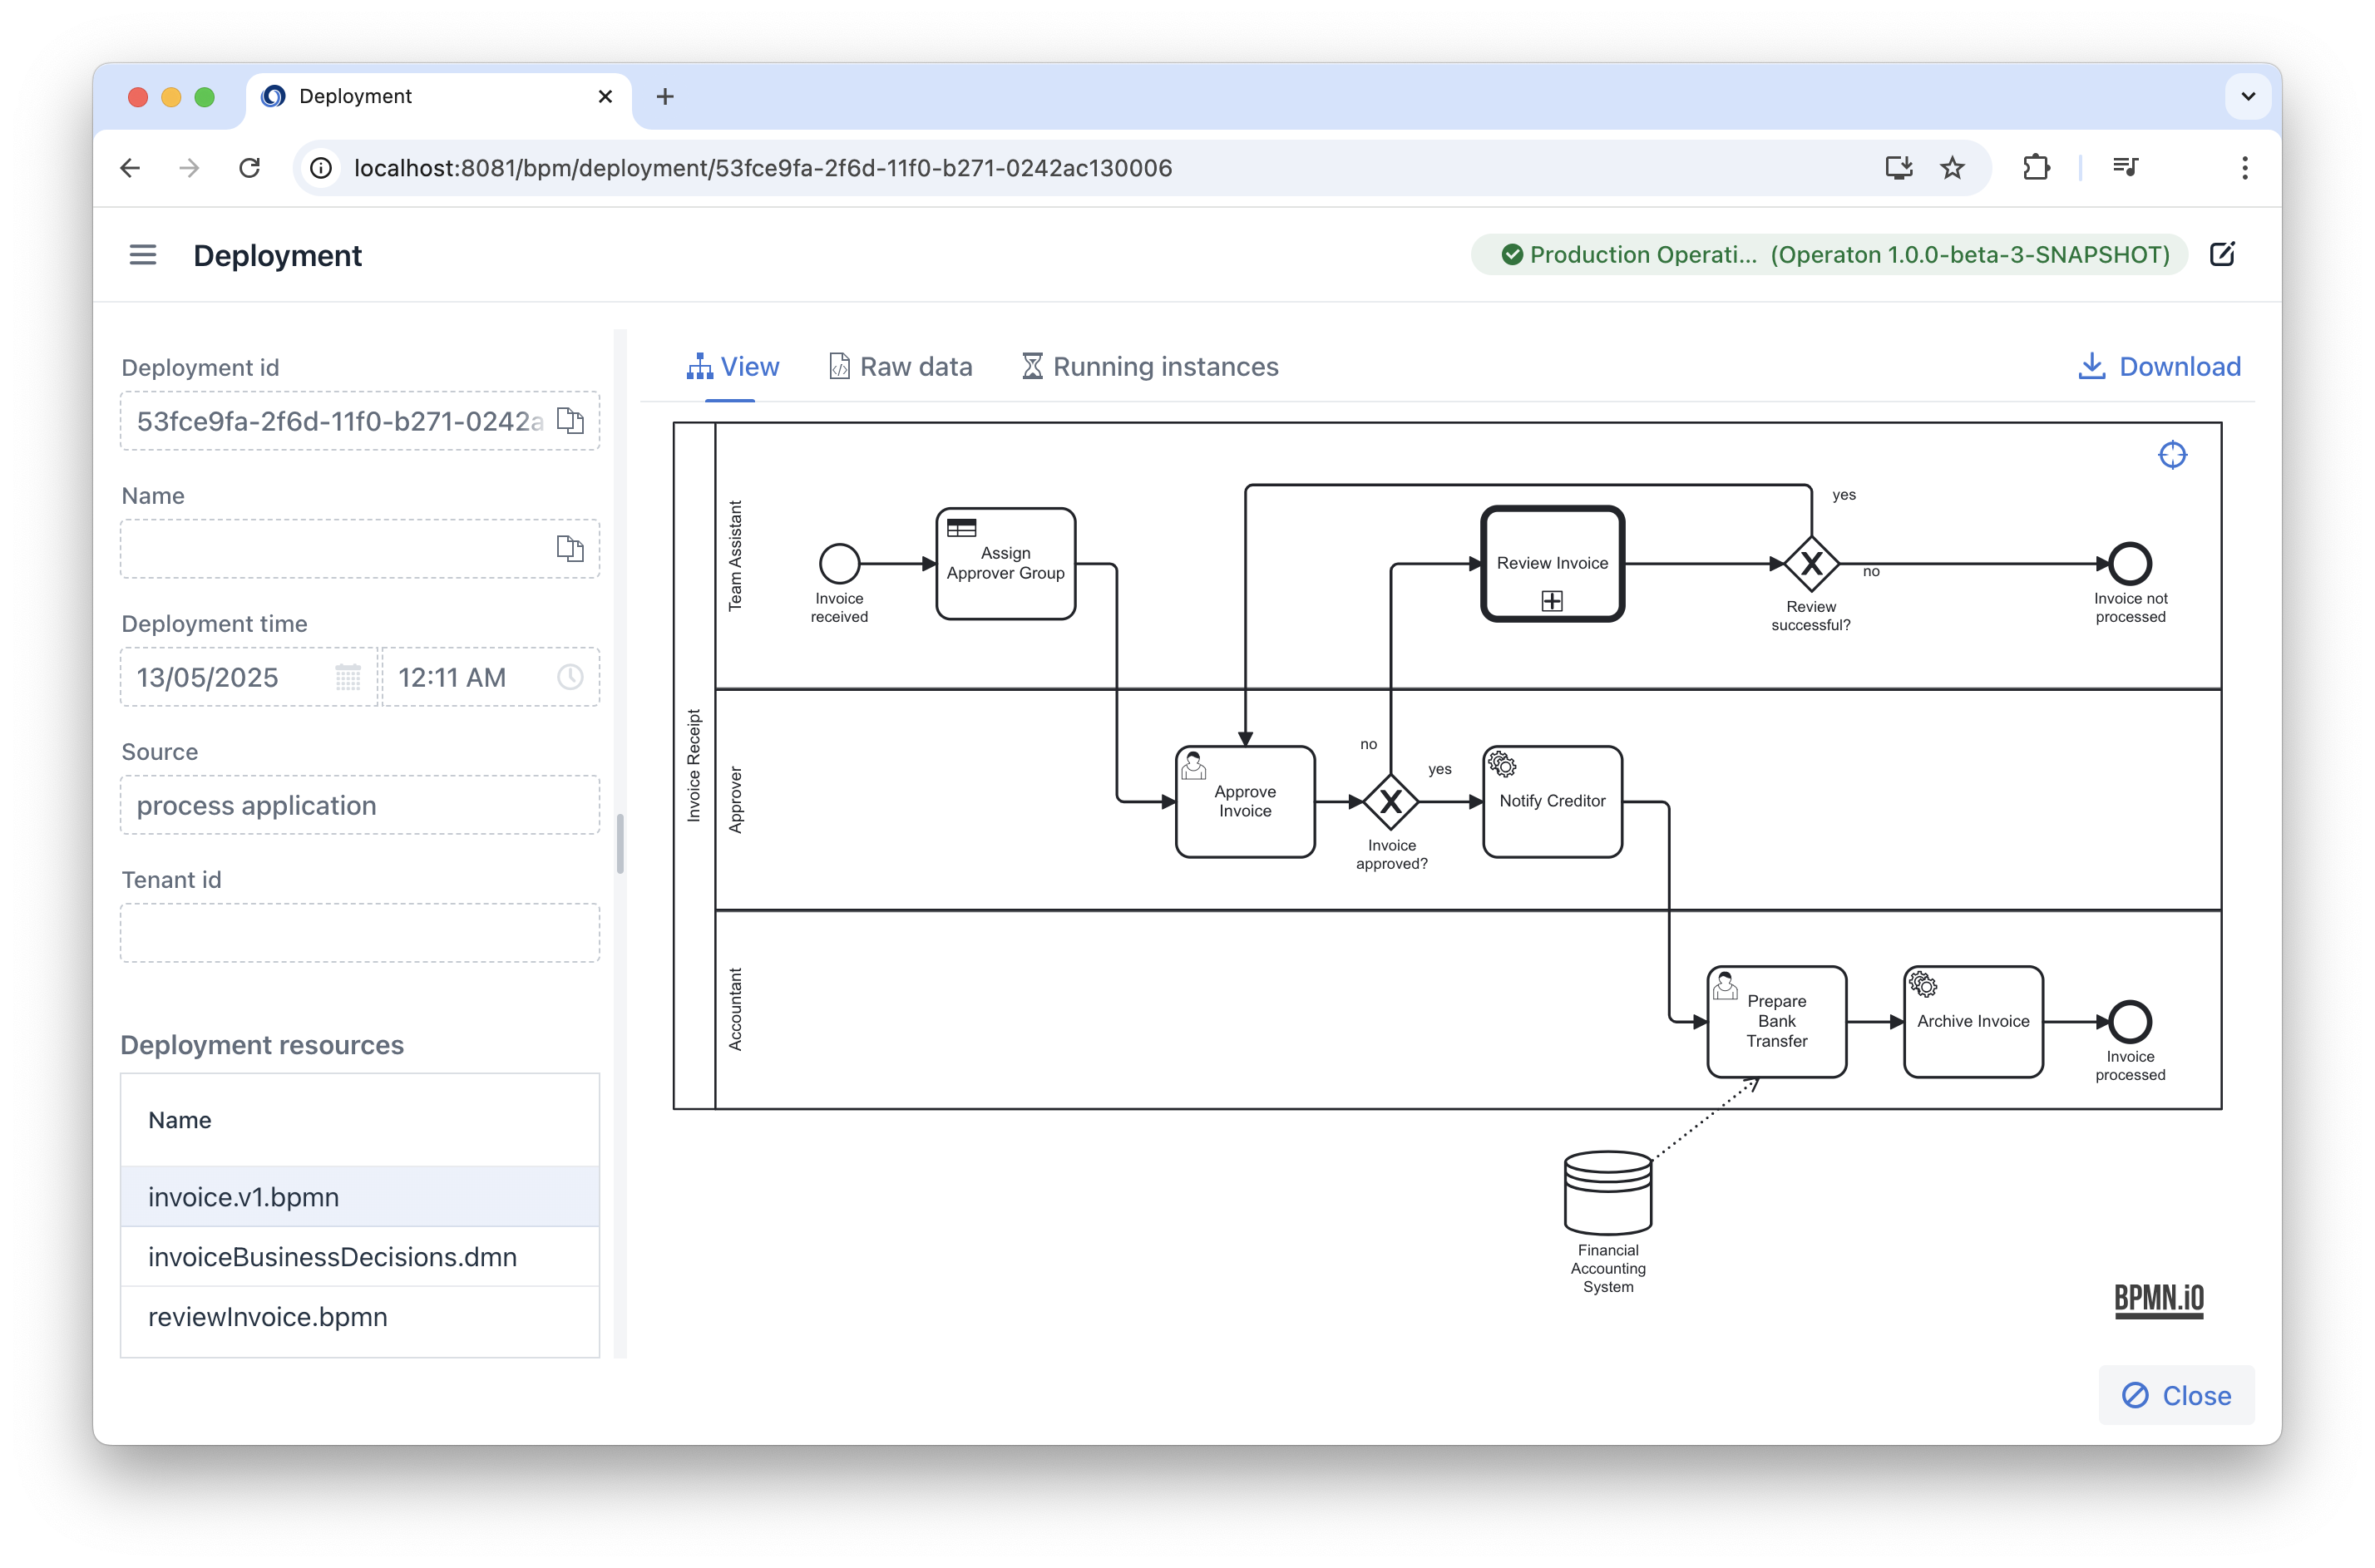
Task: Click the Review Invoice task in diagram
Action: 1552,564
